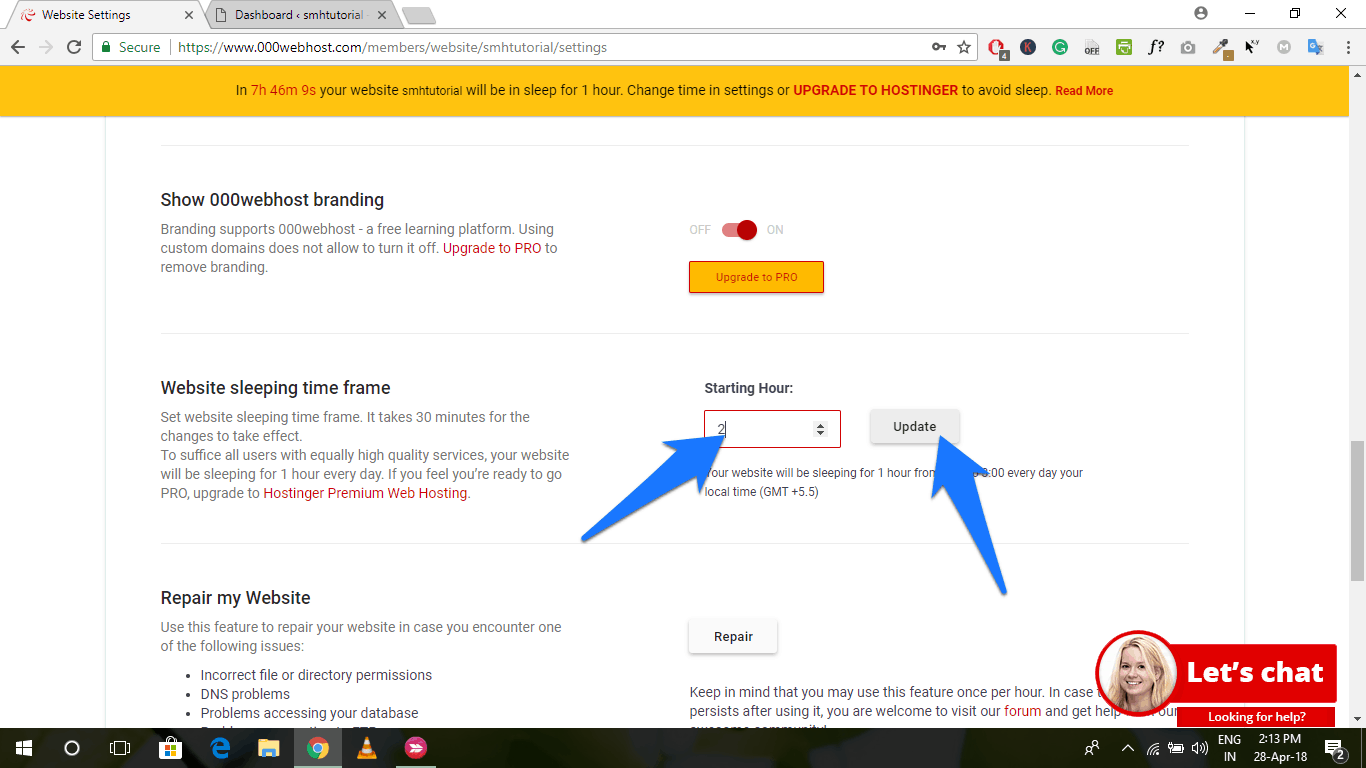Open Hostinger Premium Web Hosting link
Viewport: 1366px width, 768px height.
pyautogui.click(x=365, y=493)
